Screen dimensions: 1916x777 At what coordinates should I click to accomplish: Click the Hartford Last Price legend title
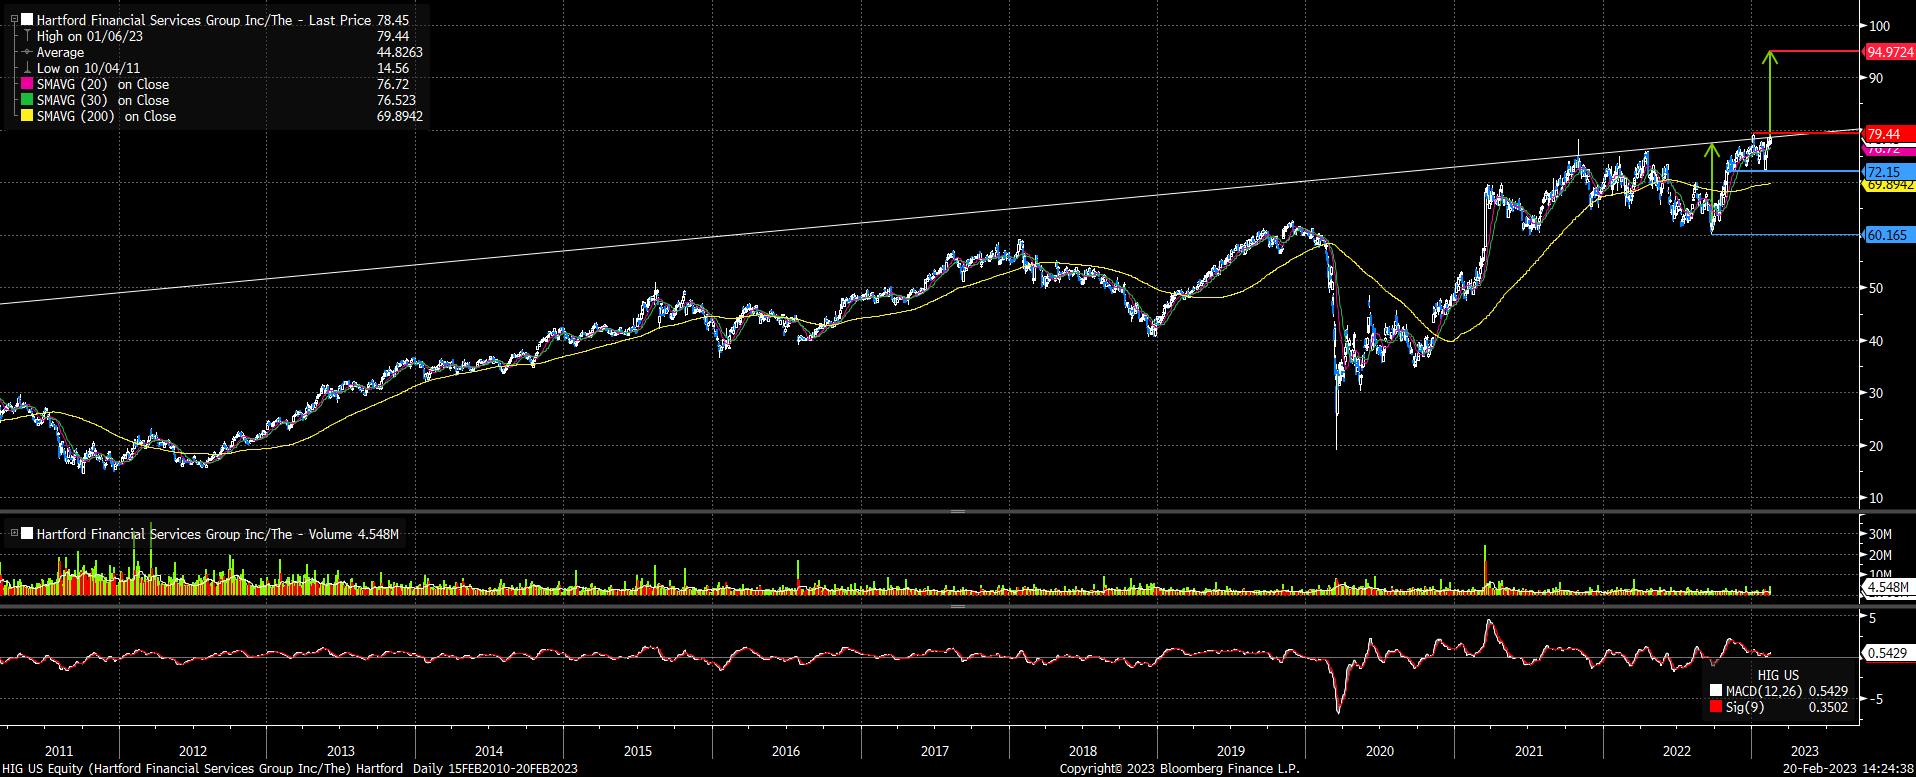pyautogui.click(x=203, y=20)
